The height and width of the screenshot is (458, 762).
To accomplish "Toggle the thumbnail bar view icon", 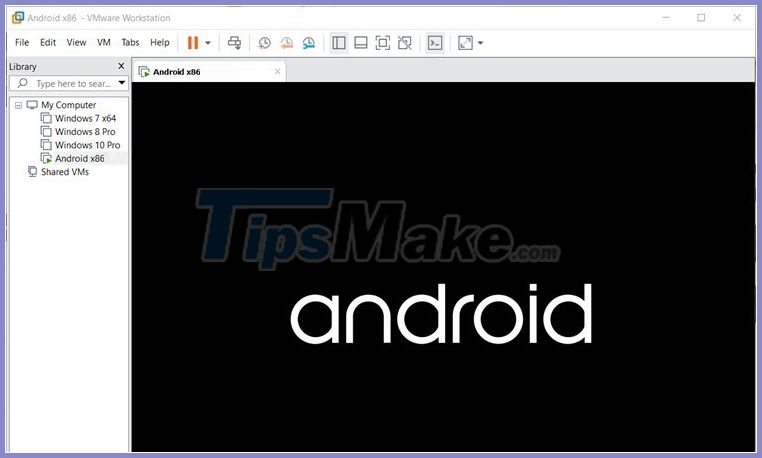I will click(x=361, y=43).
